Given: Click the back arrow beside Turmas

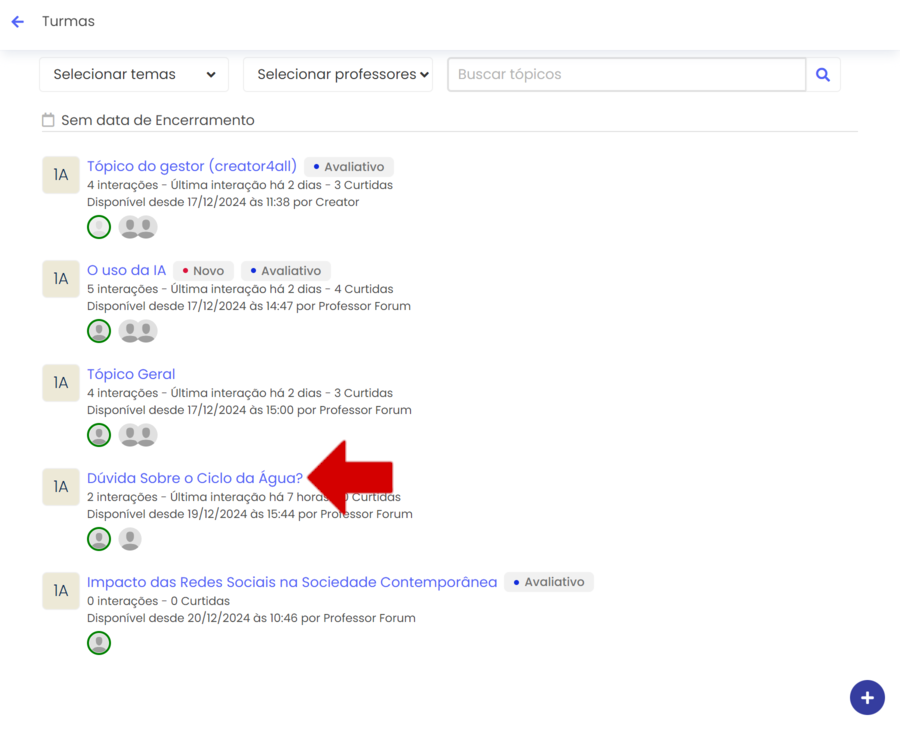Looking at the screenshot, I should (x=18, y=22).
